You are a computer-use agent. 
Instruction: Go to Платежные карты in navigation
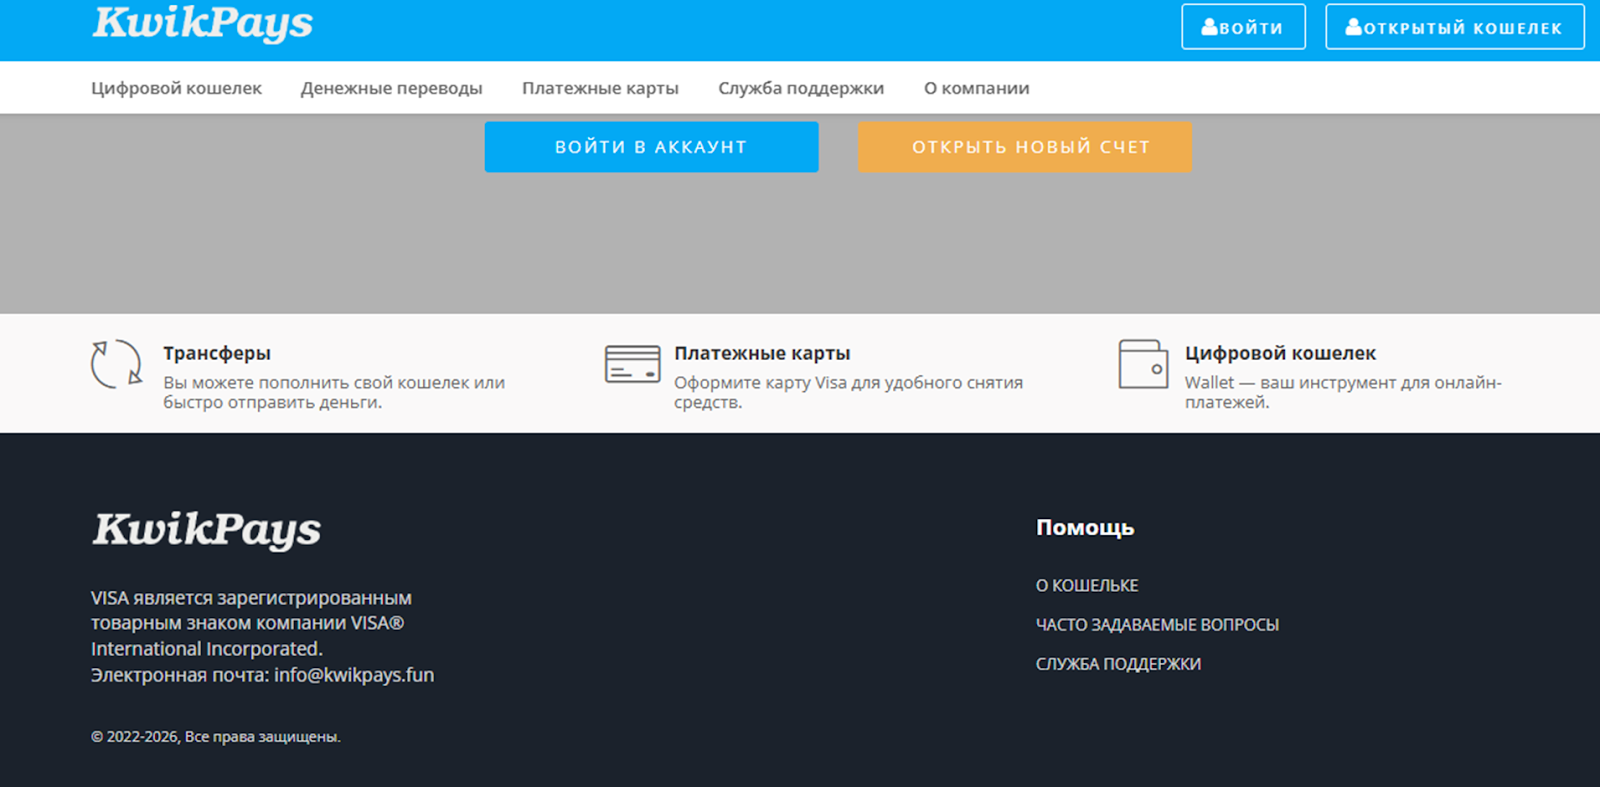click(600, 88)
